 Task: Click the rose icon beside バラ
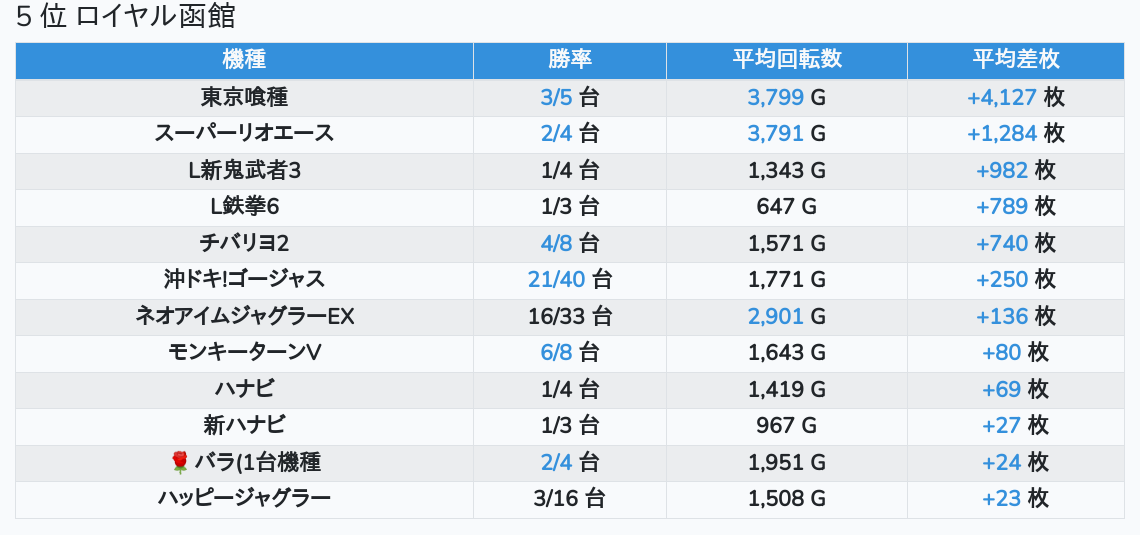(x=179, y=462)
